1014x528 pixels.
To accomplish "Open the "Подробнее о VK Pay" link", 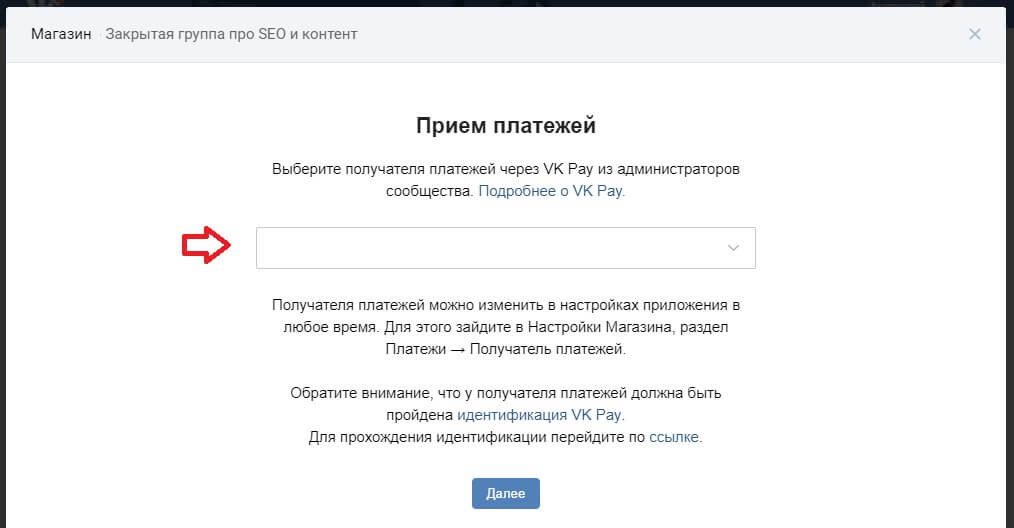I will point(551,190).
